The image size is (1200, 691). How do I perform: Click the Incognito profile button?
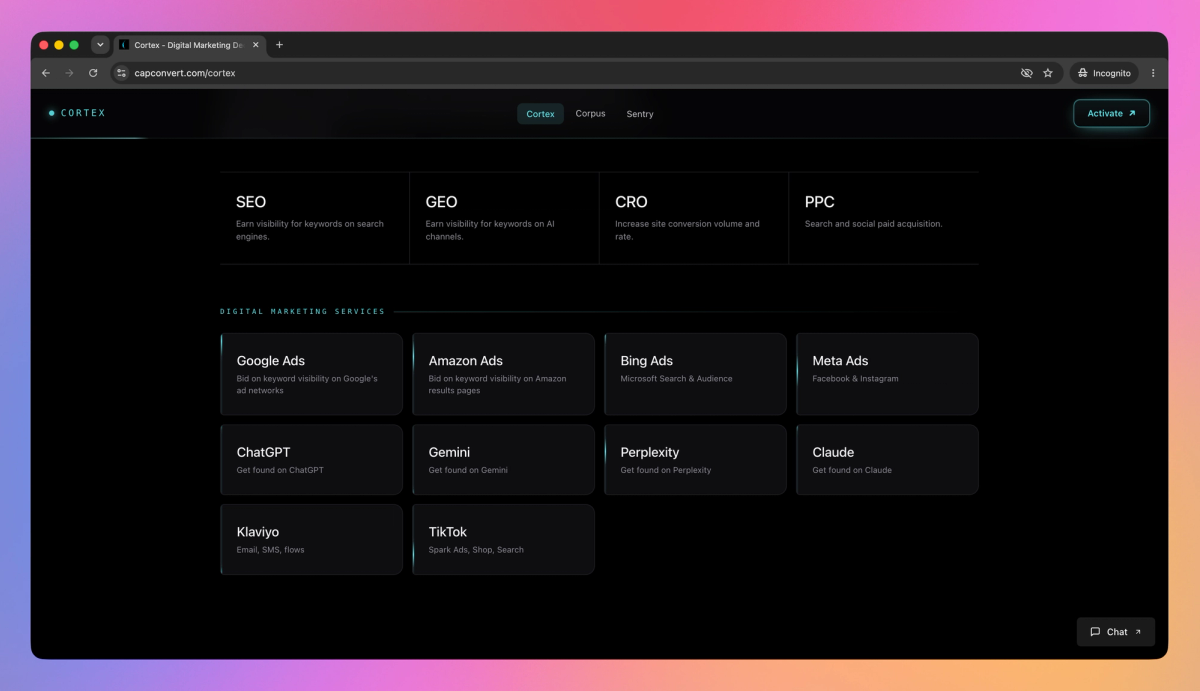(x=1104, y=73)
